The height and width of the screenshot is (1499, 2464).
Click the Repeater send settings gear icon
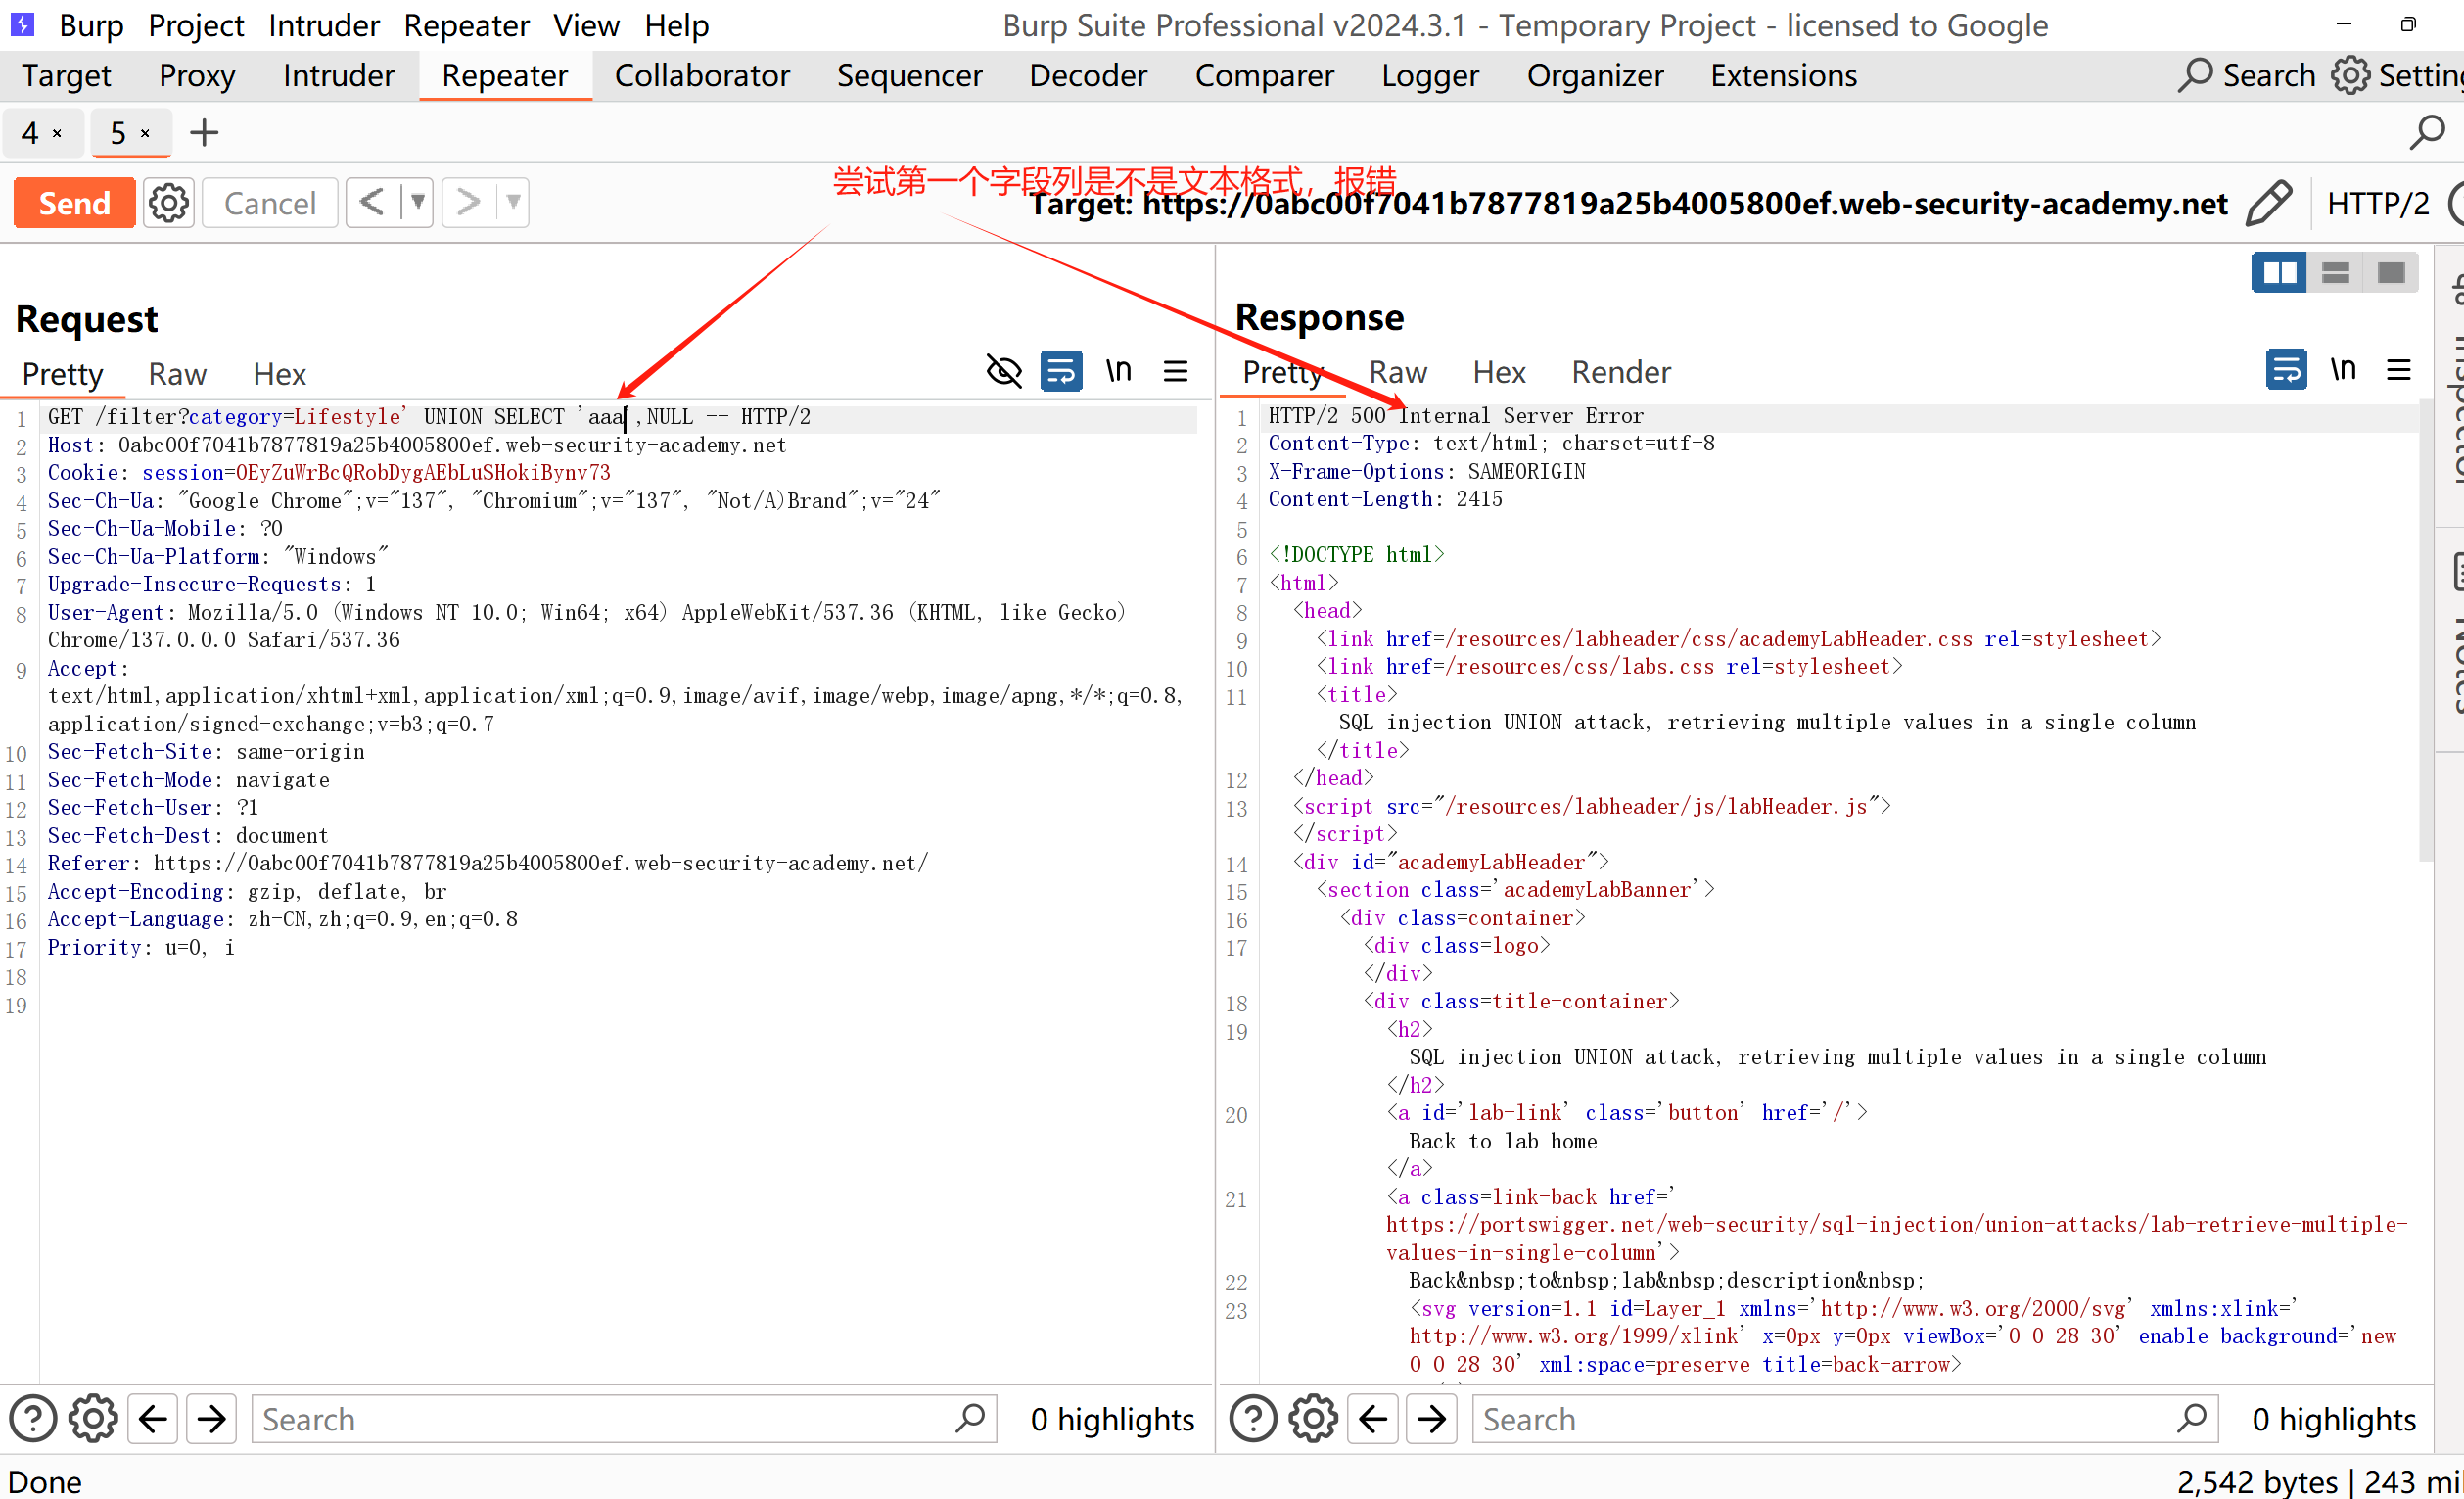click(168, 203)
